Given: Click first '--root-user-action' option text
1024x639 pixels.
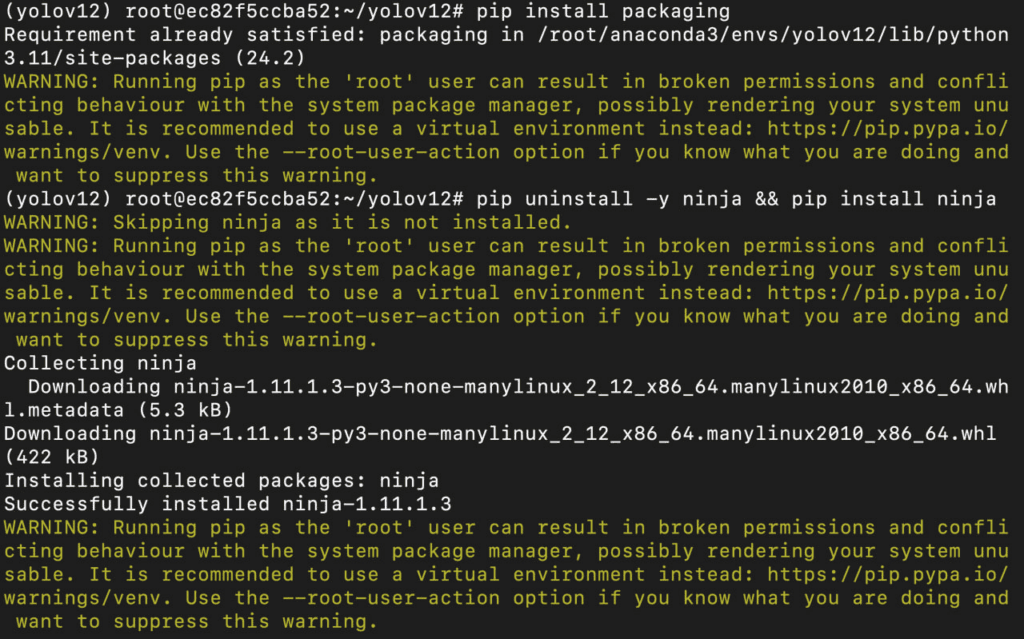Looking at the screenshot, I should (x=391, y=152).
